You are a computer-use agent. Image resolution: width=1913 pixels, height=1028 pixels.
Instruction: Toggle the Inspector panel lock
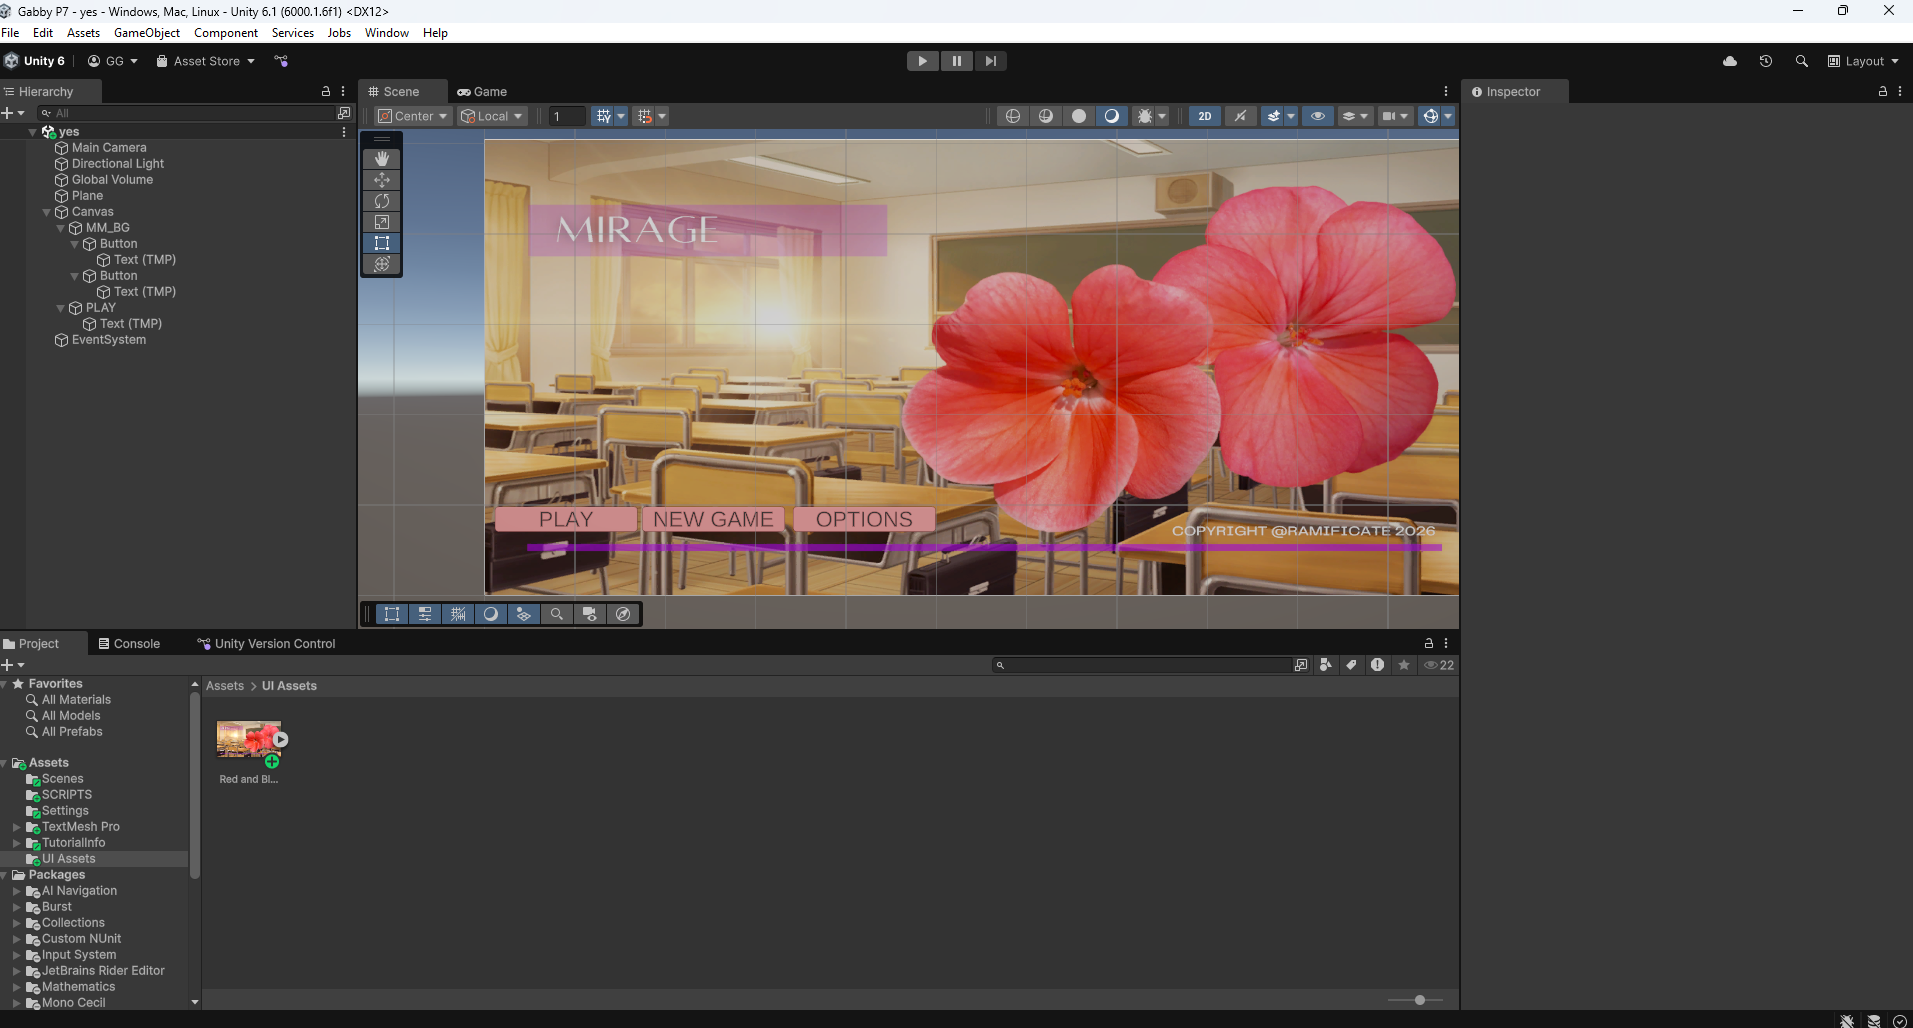pyautogui.click(x=1883, y=91)
